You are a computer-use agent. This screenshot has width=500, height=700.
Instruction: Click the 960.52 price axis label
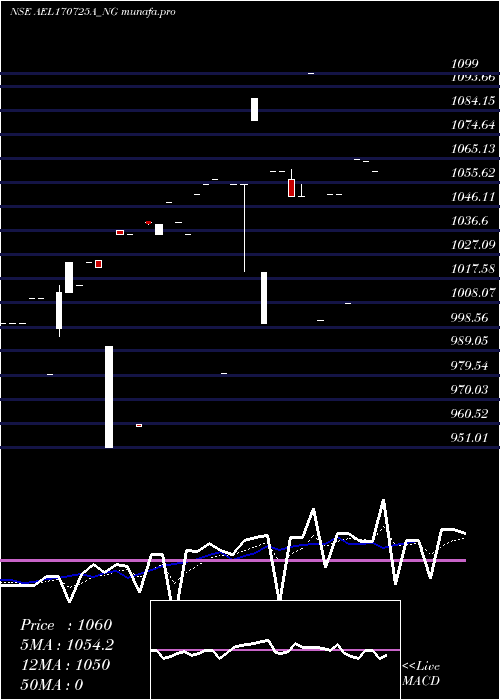(470, 414)
